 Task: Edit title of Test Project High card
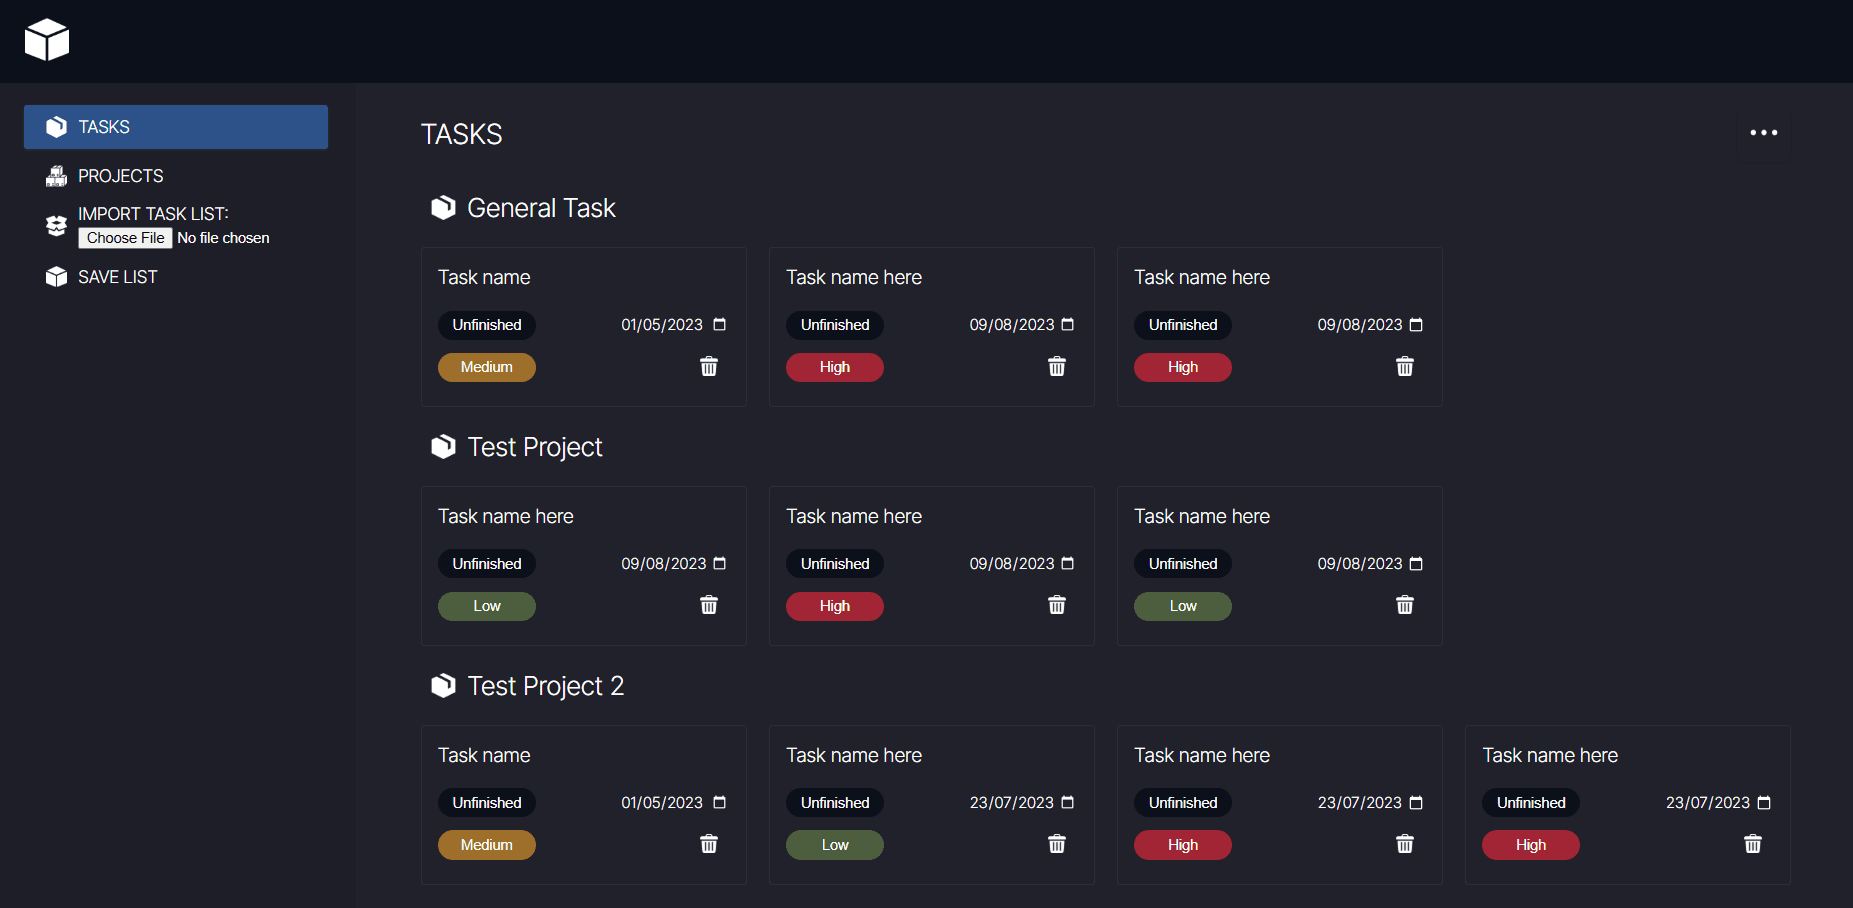coord(854,516)
